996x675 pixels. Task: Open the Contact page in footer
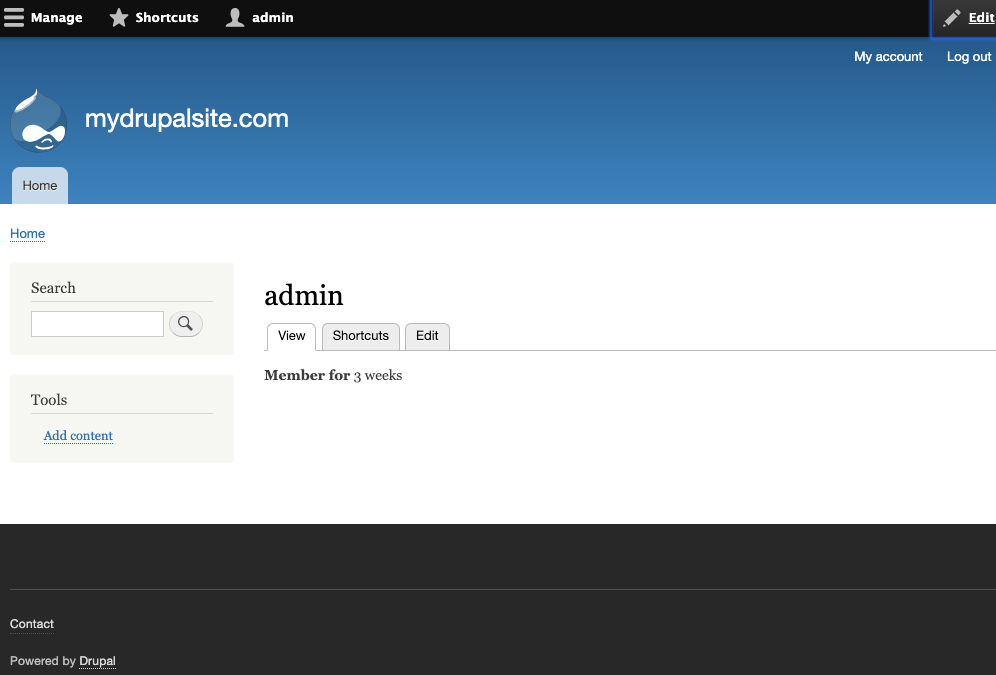(x=31, y=623)
